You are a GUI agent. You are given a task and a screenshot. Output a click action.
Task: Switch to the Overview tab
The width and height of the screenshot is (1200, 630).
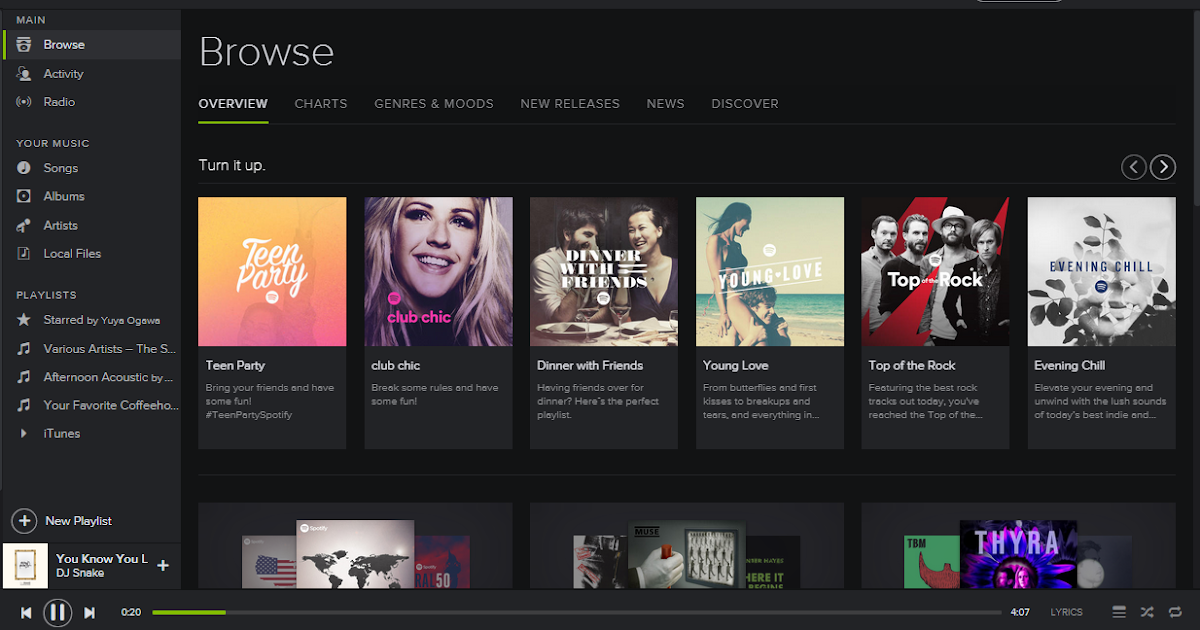pos(233,104)
